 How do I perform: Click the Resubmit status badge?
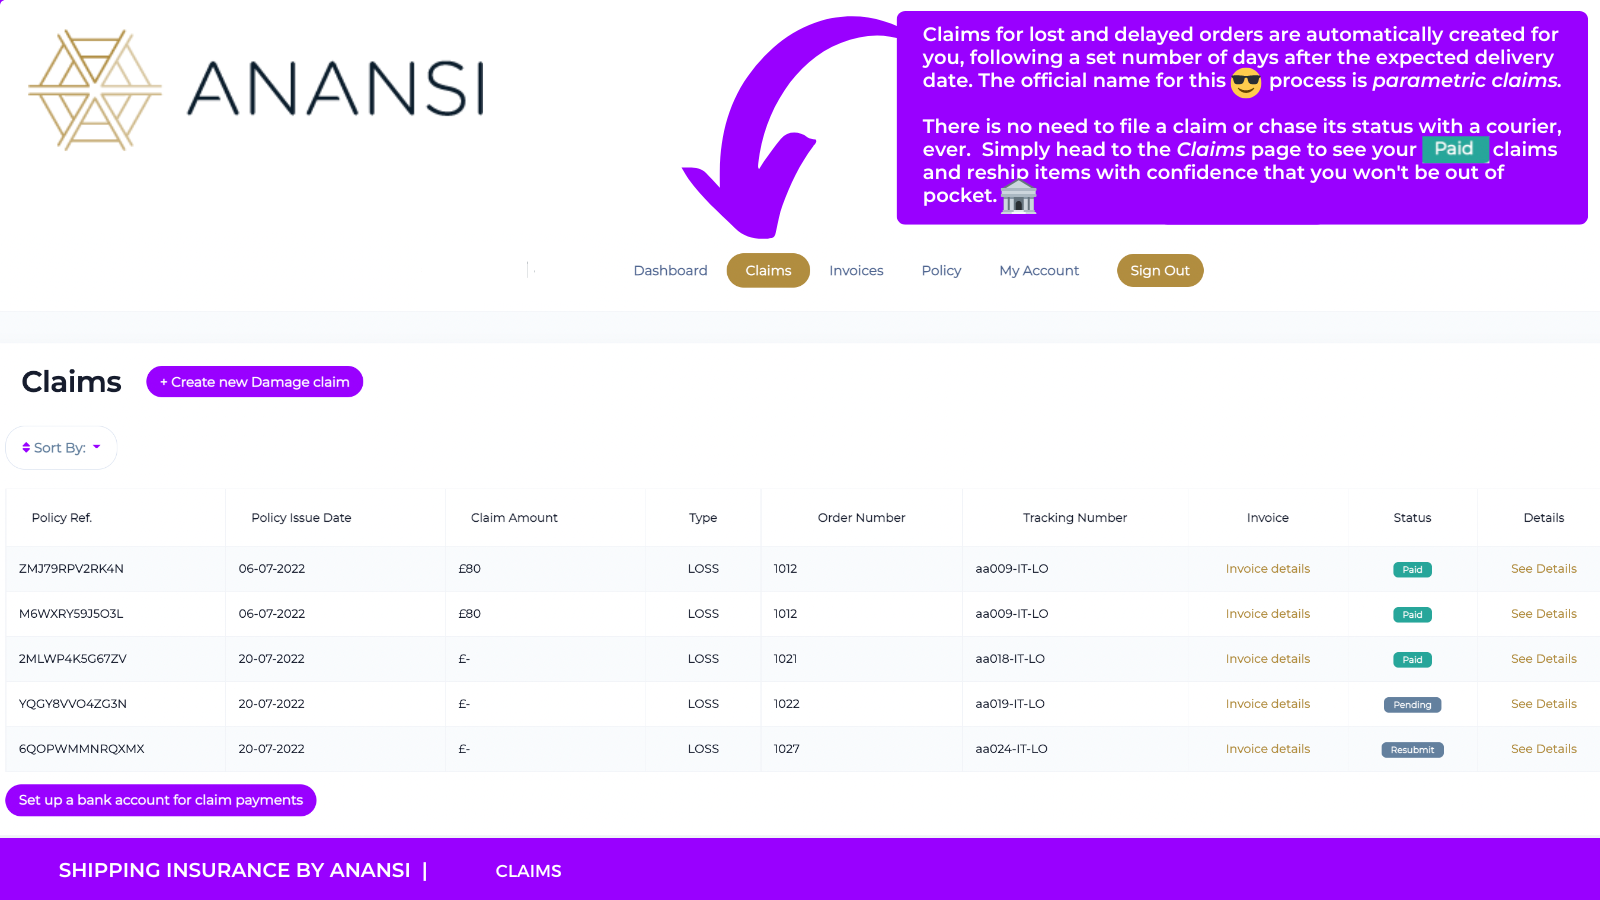click(x=1412, y=750)
